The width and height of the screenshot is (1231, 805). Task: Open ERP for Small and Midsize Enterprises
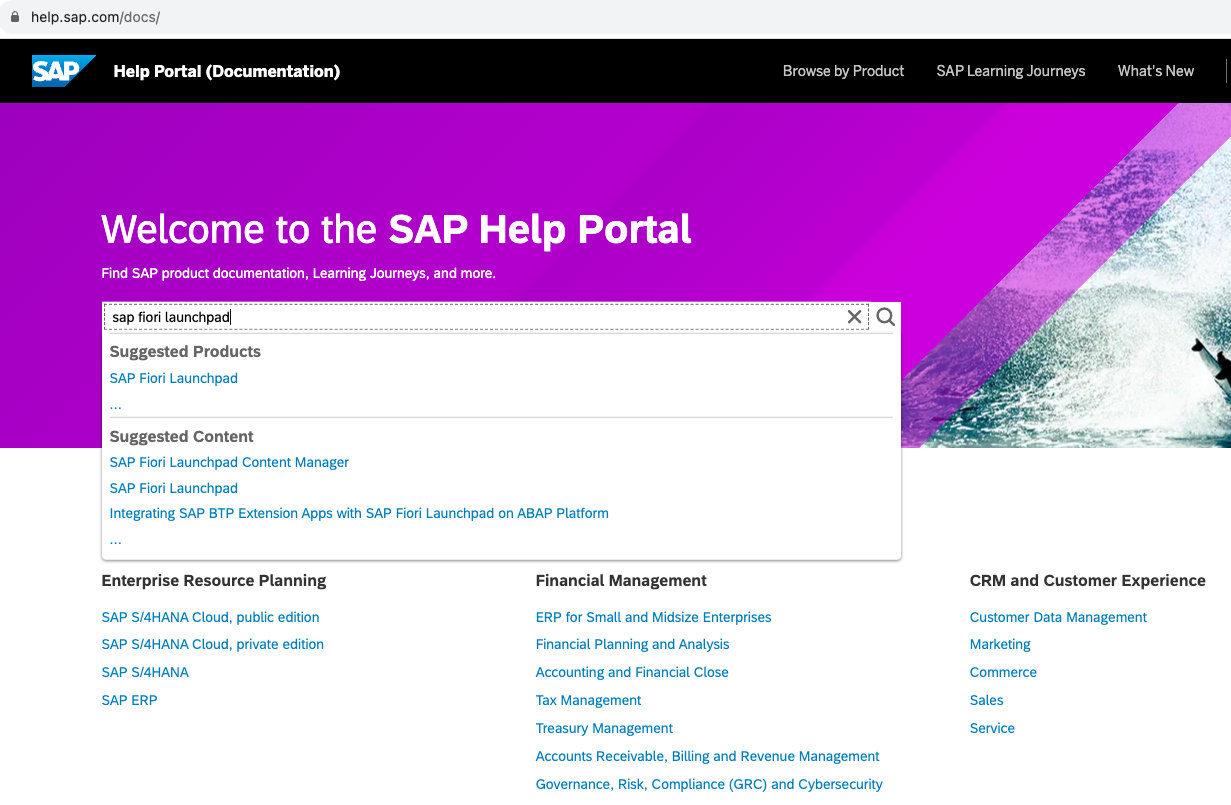654,617
